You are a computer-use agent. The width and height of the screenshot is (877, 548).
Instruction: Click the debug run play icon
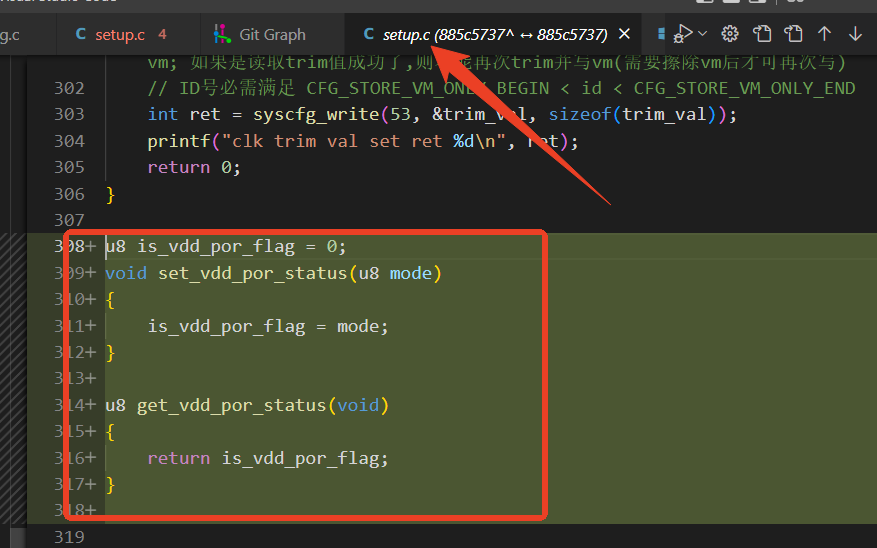[x=683, y=34]
